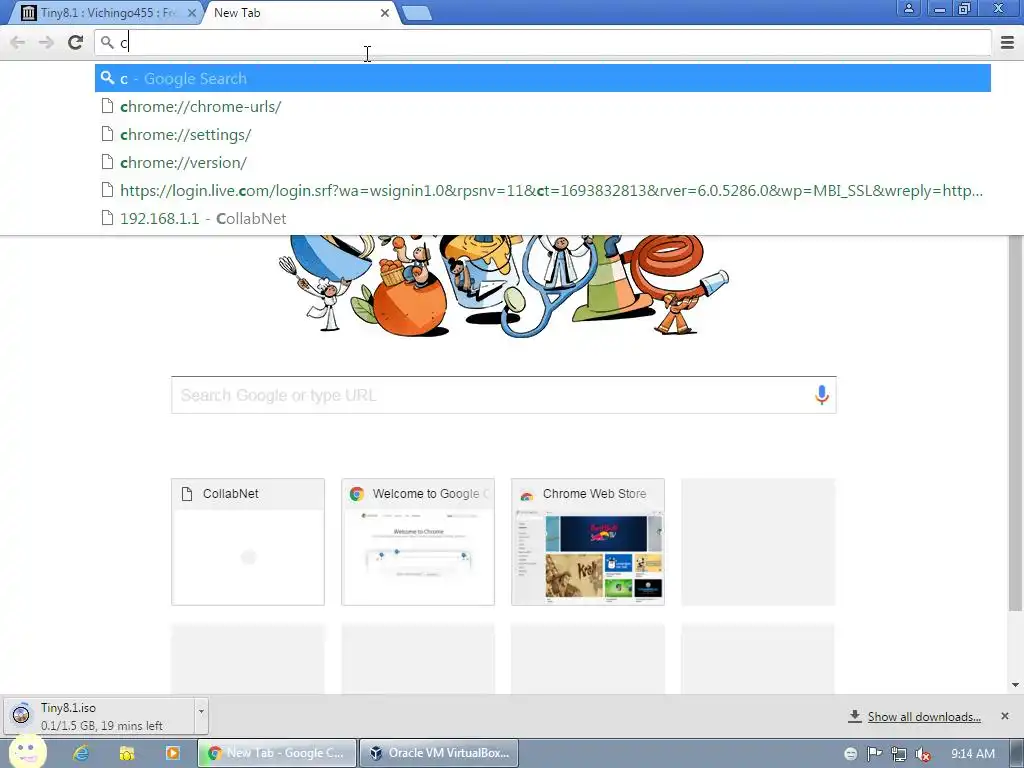Open the Chrome Web Store tile
1024x768 pixels.
[588, 542]
